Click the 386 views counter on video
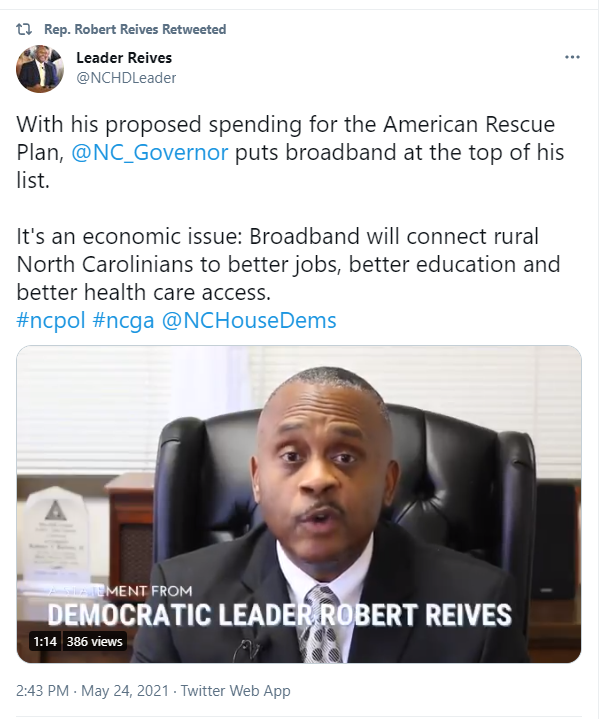Viewport: 602px width, 719px height. pyautogui.click(x=94, y=641)
